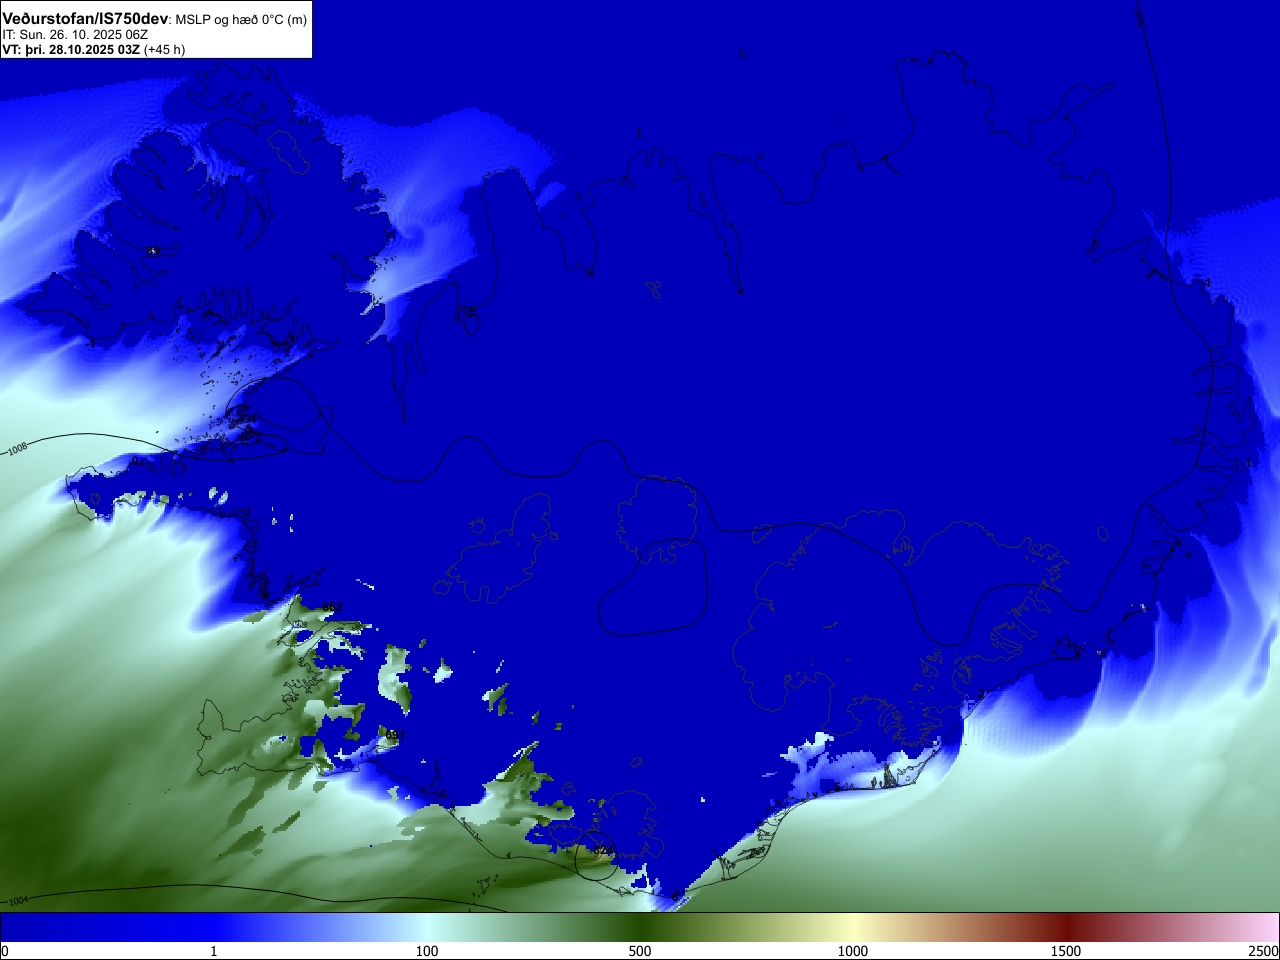Image resolution: width=1280 pixels, height=960 pixels.
Task: Click the 662 height label on the map
Action: pos(332,608)
